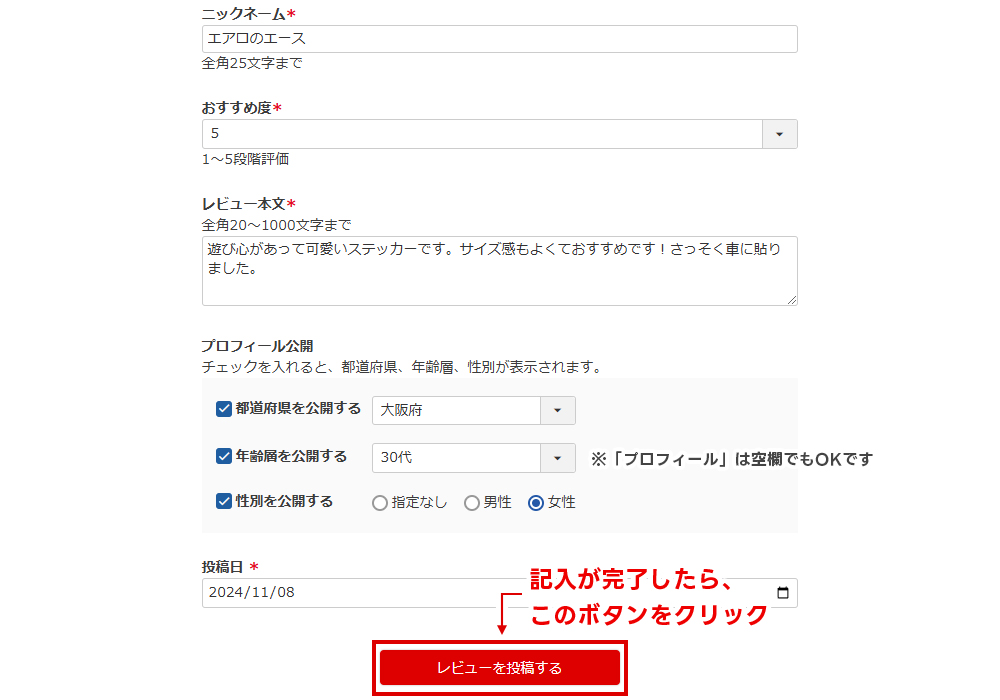Focus the ニックネーム text field
The height and width of the screenshot is (700, 1000).
coord(499,39)
